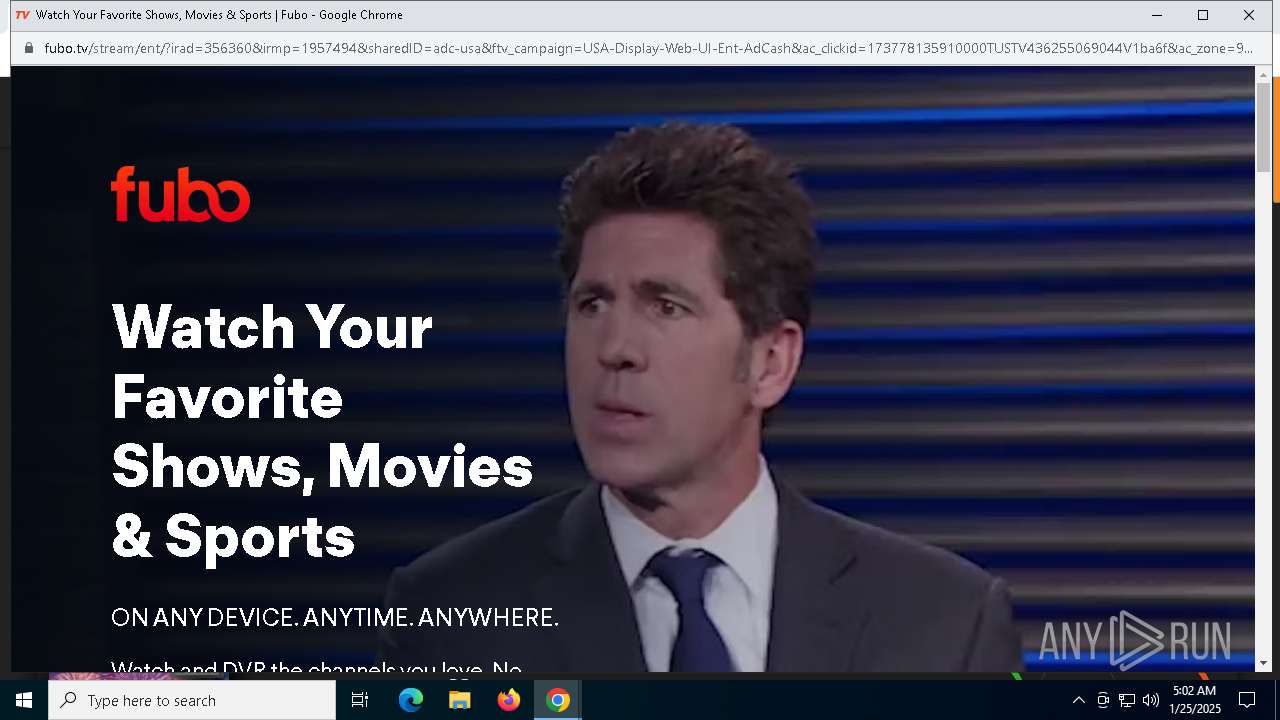Click the fubo.tv URL address bar
Viewport: 1280px width, 720px height.
pos(648,48)
